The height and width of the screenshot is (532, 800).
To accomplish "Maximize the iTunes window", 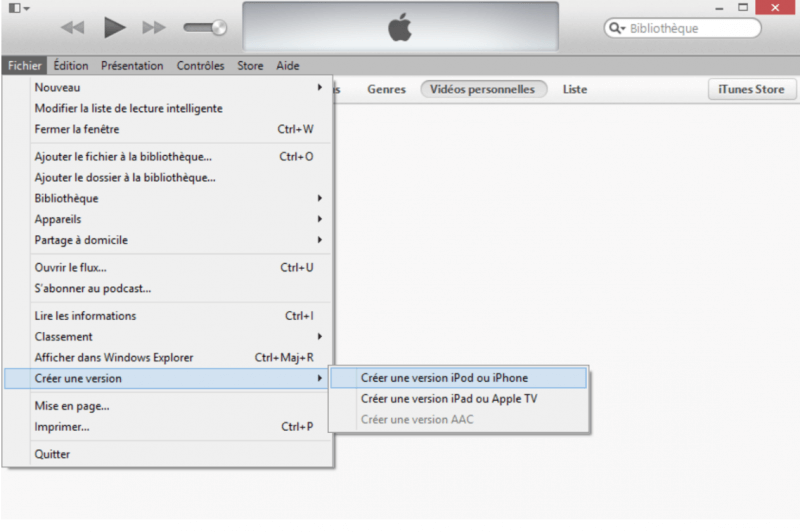I will [743, 8].
